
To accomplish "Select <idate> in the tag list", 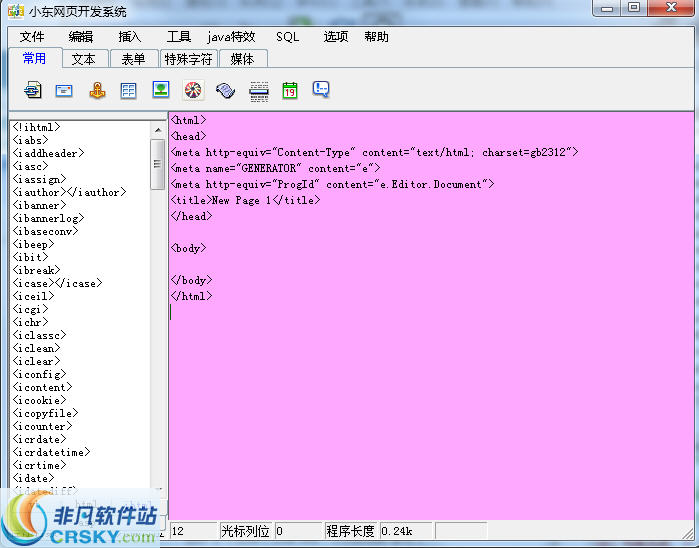I will [33, 478].
